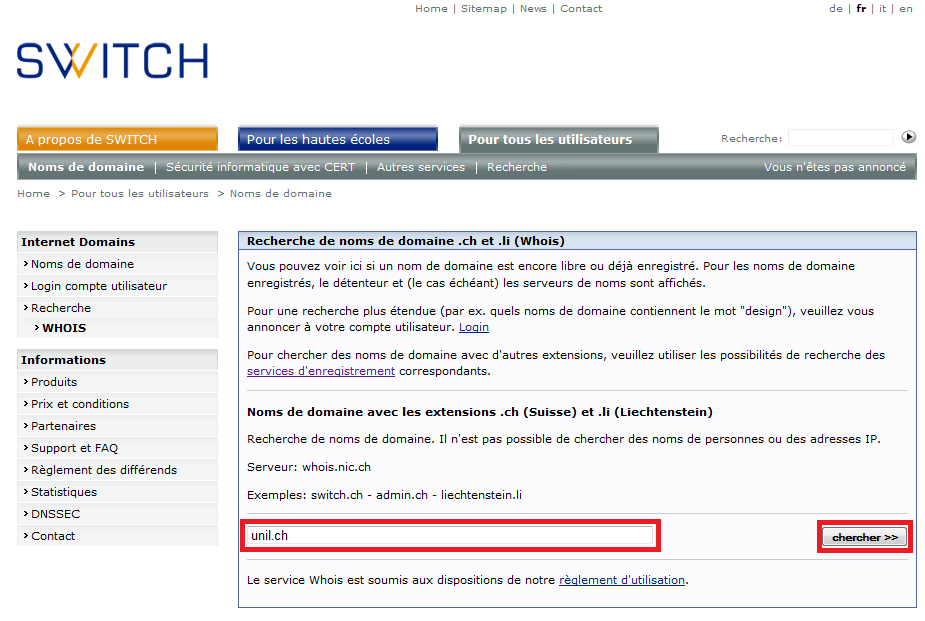This screenshot has width=925, height=621.
Task: Select 'Sécurité informatique avec CERT' menu item
Action: 260,167
